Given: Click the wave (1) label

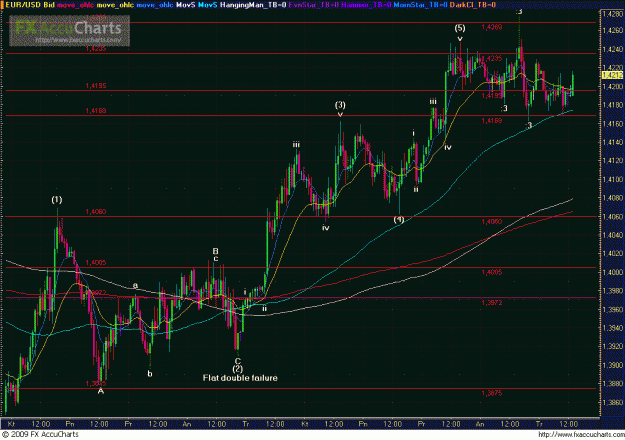Looking at the screenshot, I should pos(57,200).
